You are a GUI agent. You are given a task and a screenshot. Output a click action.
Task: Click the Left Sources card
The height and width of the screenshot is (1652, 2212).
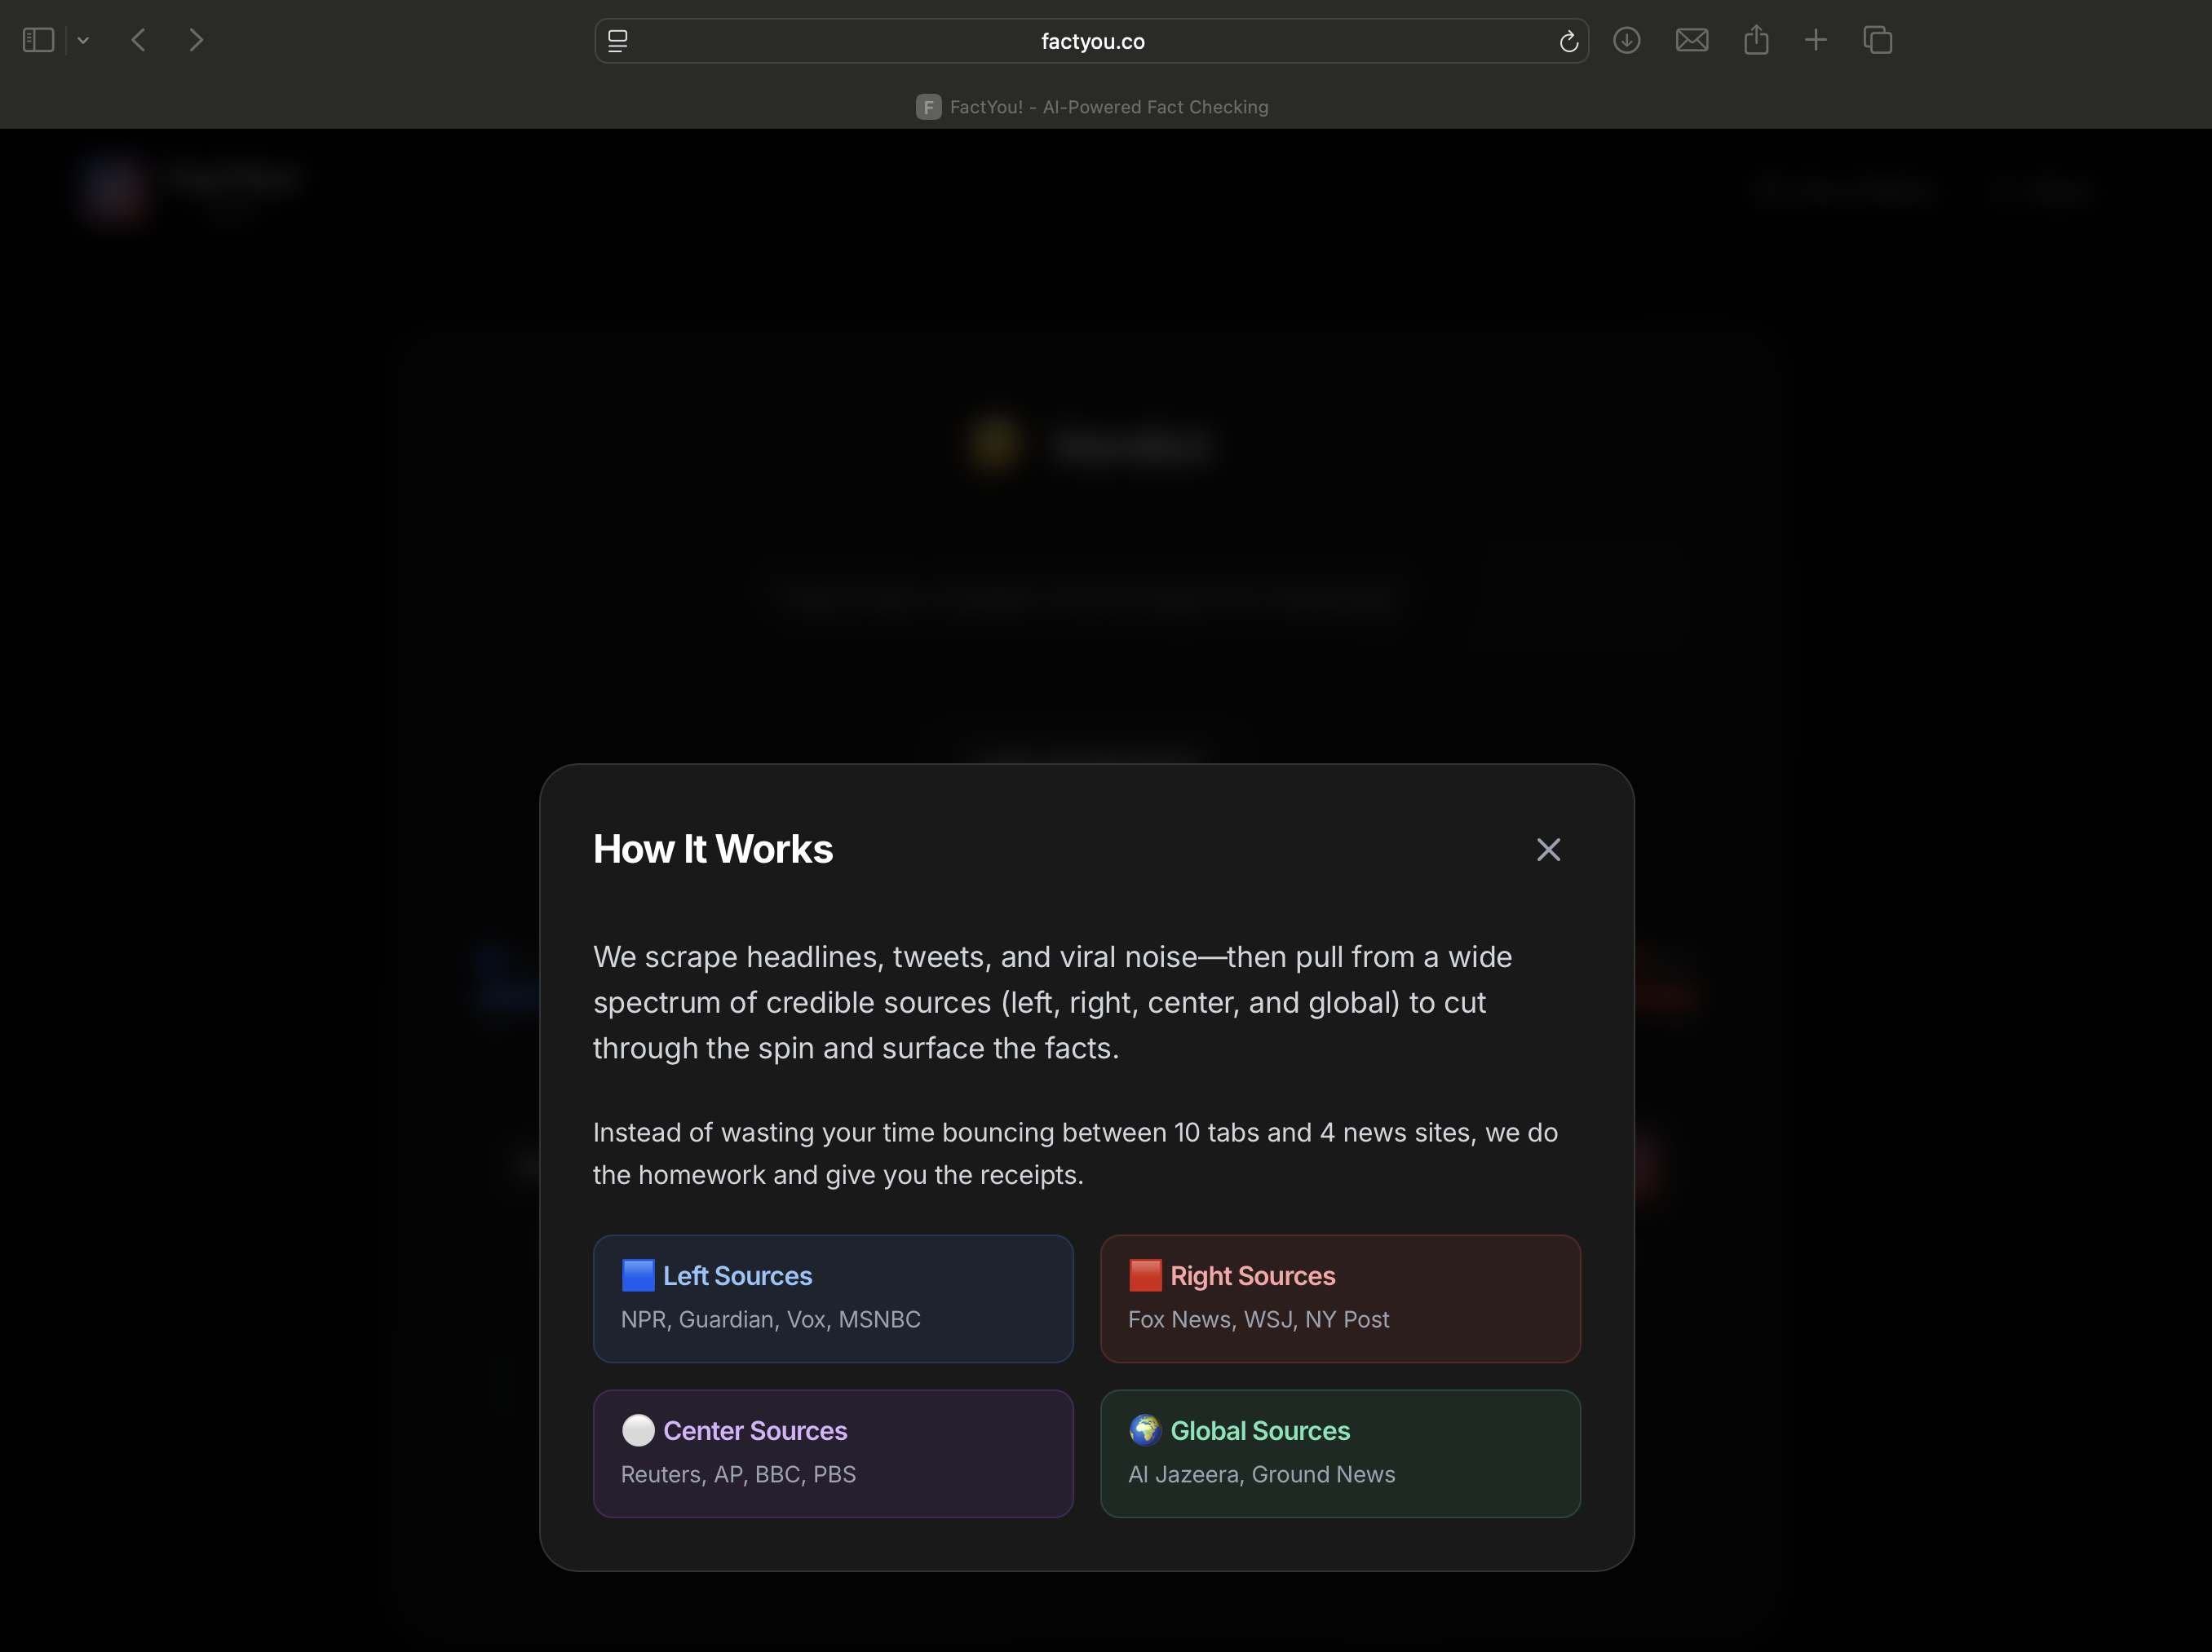[833, 1298]
